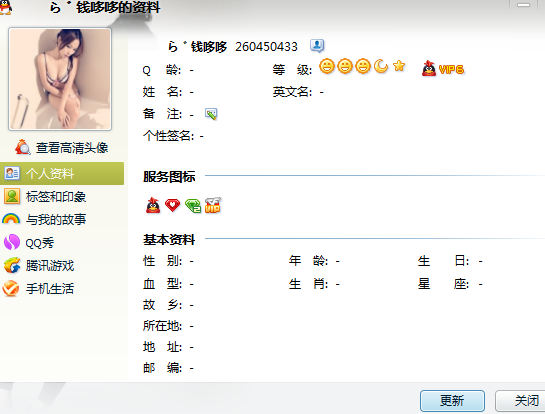
Task: Click the 星座 field label
Action: tap(444, 284)
